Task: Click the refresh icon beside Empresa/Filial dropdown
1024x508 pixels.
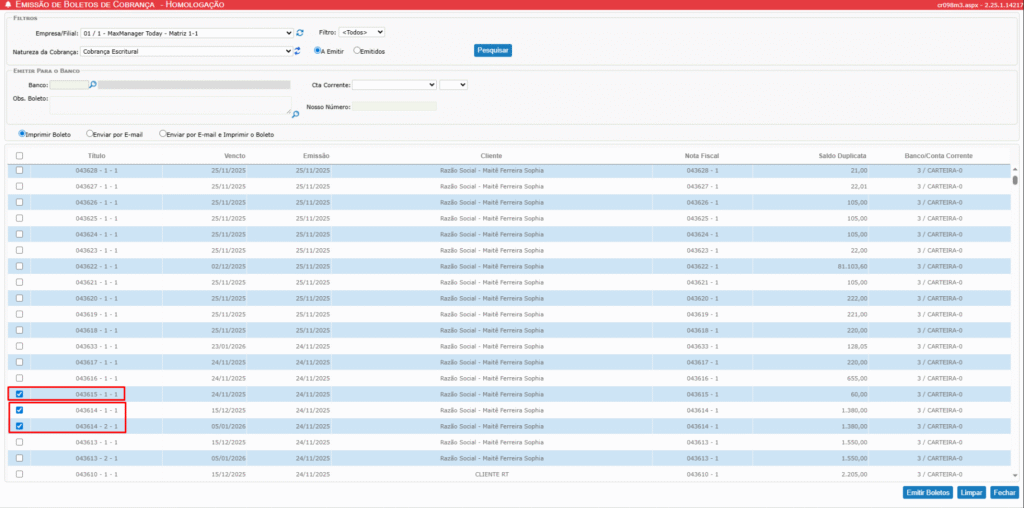Action: point(299,33)
